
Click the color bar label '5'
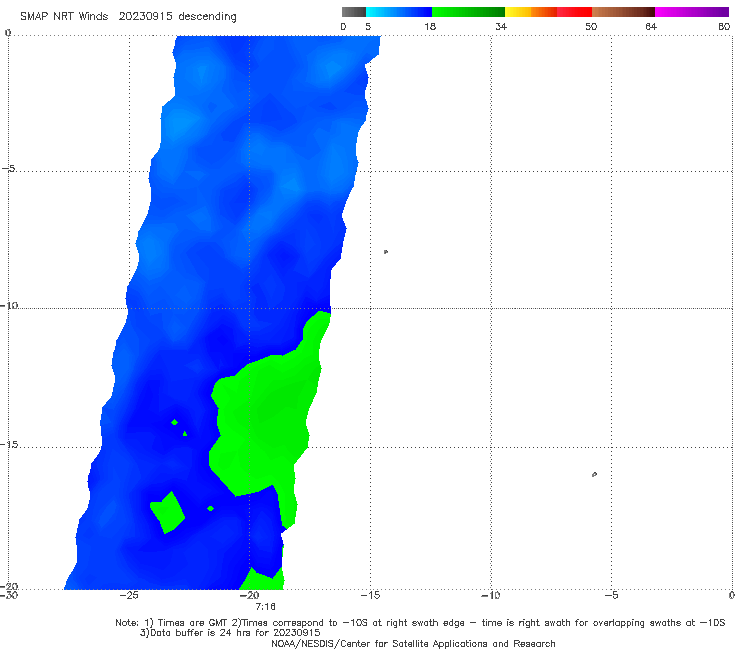(368, 26)
